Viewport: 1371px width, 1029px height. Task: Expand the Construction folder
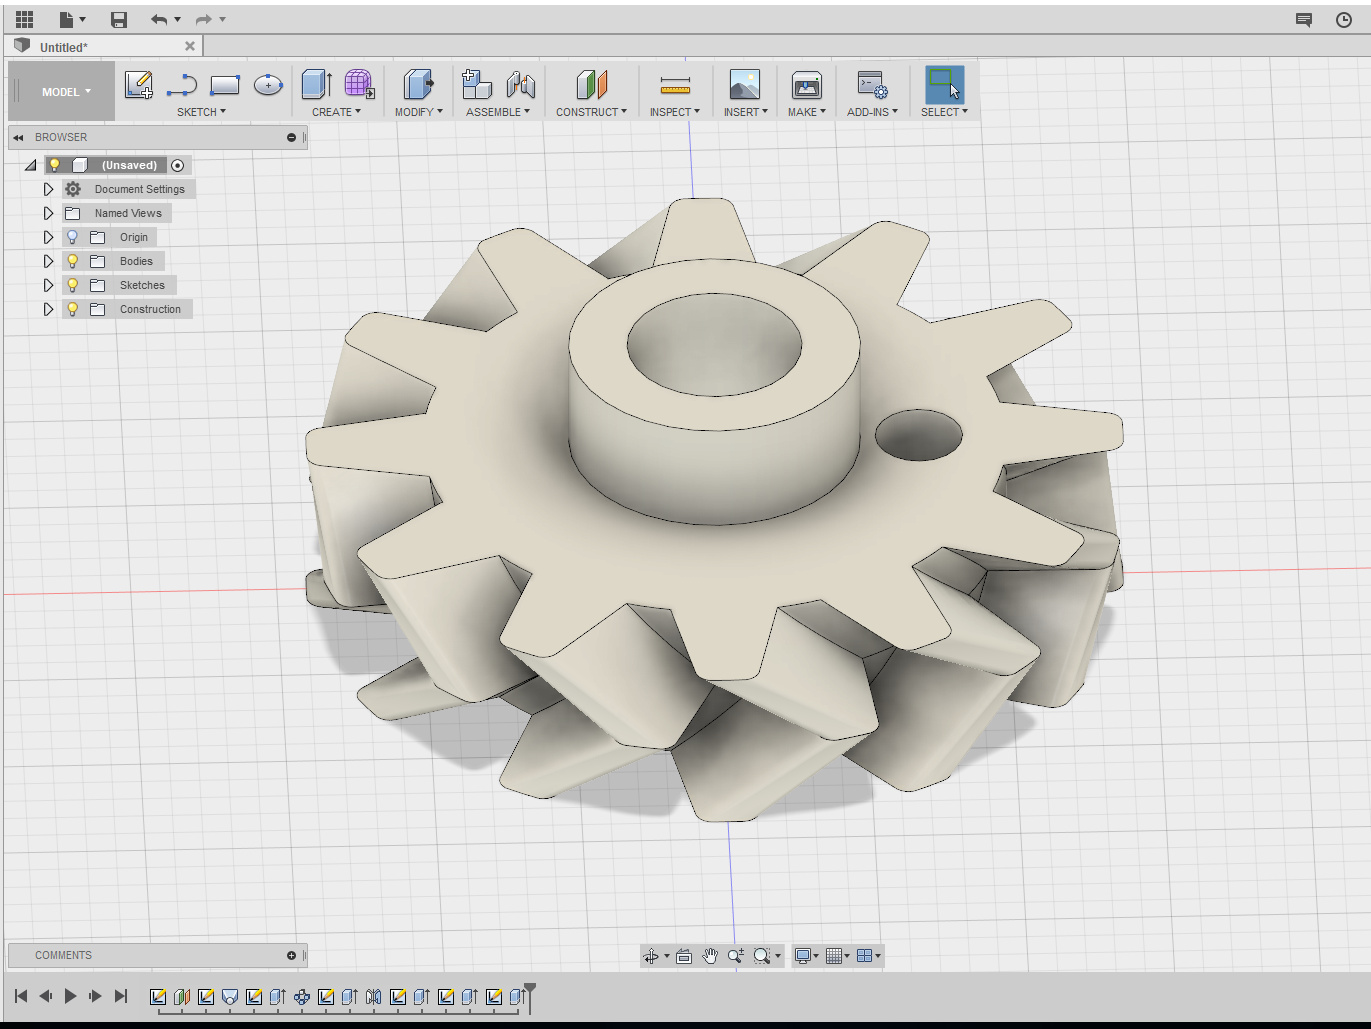pos(48,309)
